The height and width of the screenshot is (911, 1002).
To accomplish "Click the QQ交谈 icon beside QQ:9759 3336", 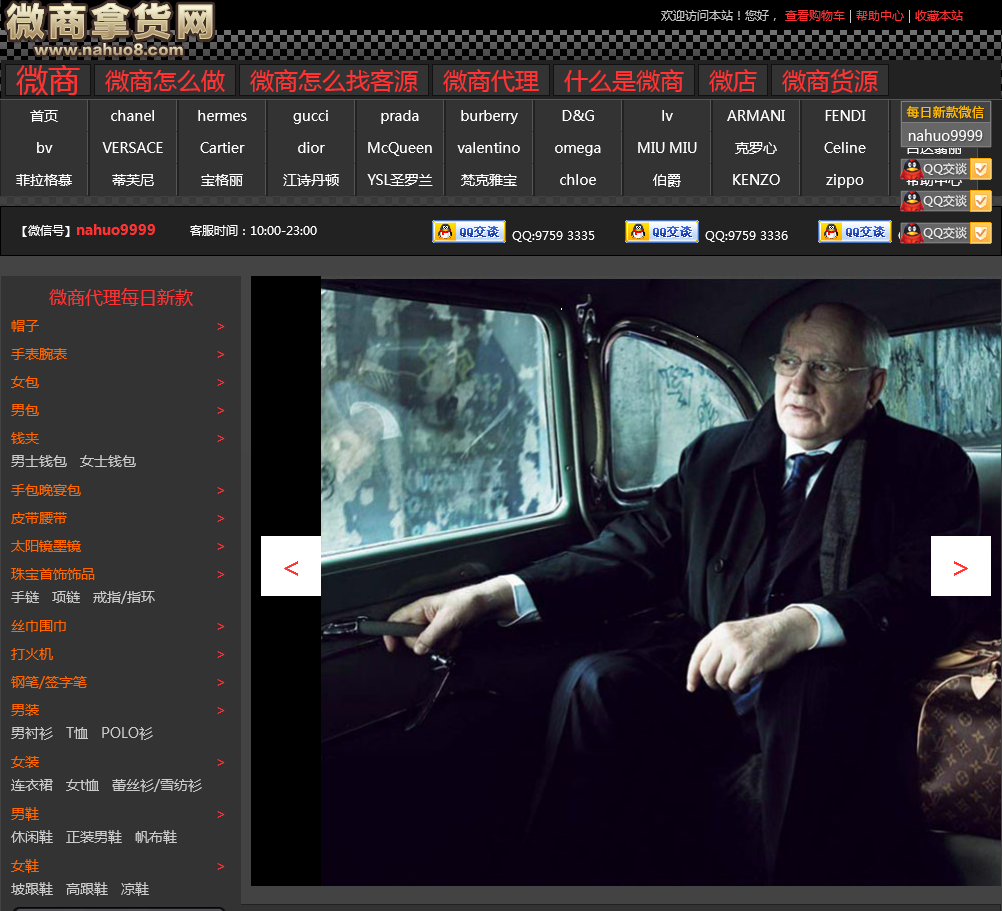I will (662, 231).
